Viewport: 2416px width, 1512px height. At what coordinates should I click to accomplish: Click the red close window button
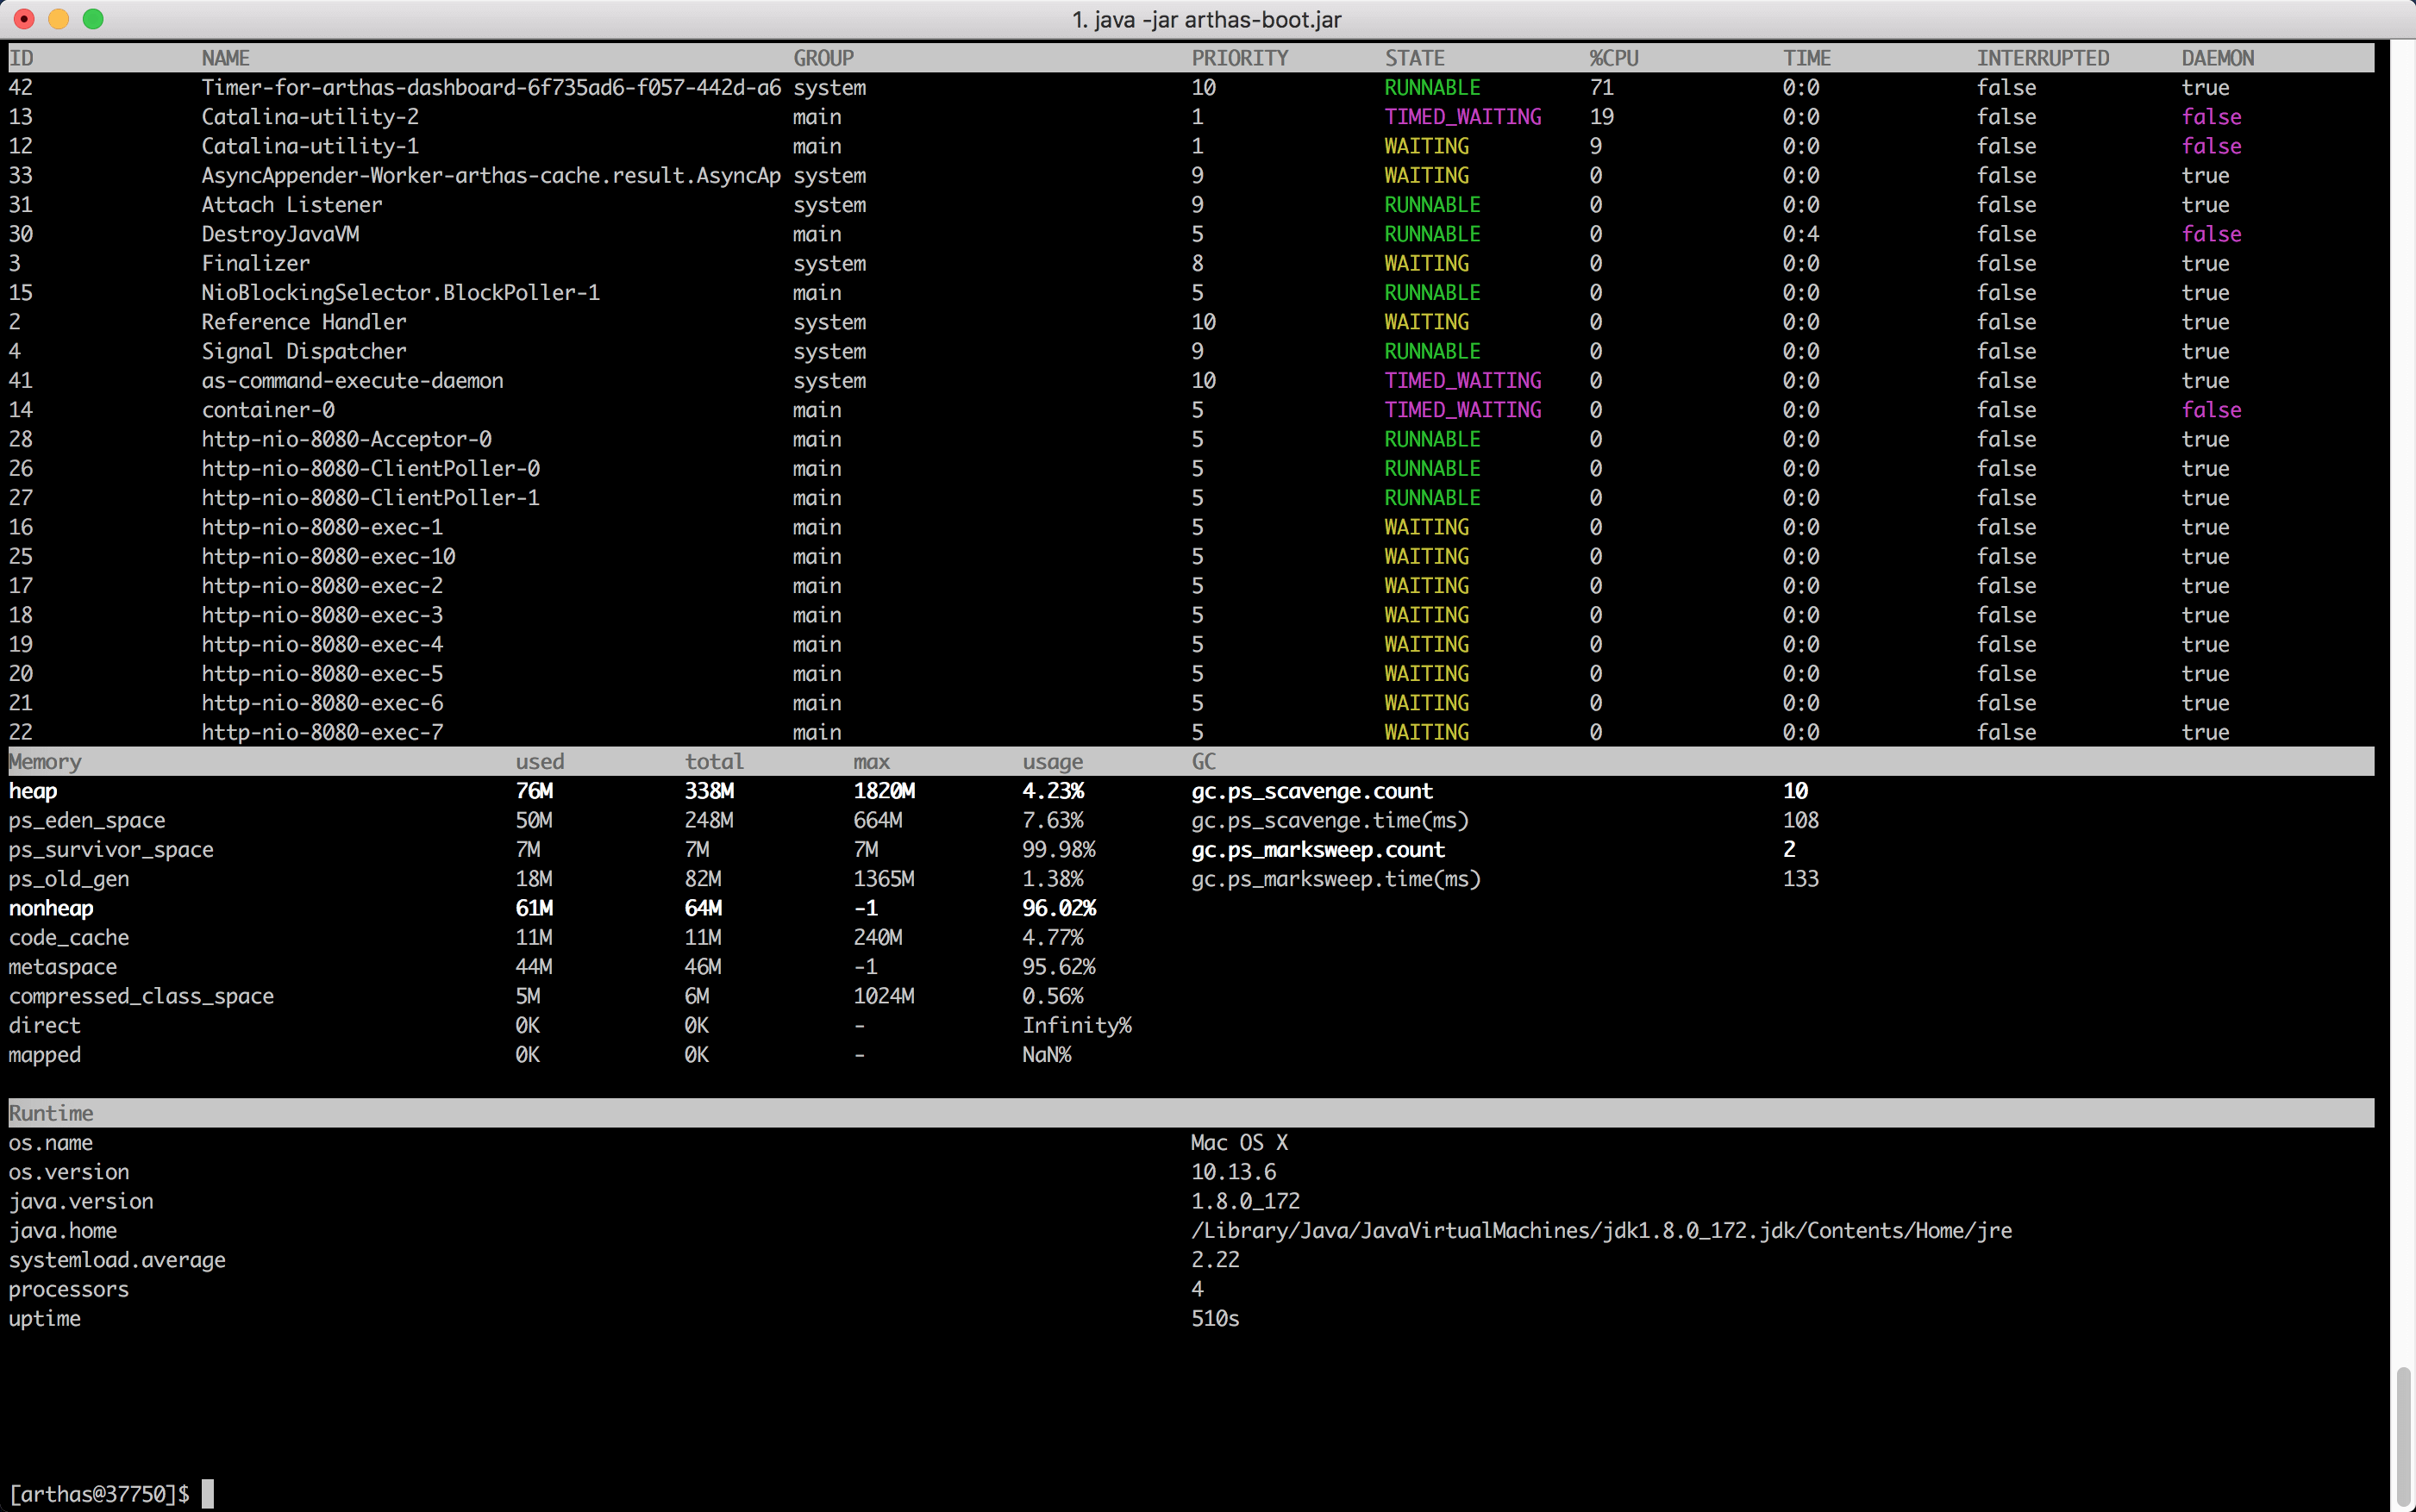[24, 19]
